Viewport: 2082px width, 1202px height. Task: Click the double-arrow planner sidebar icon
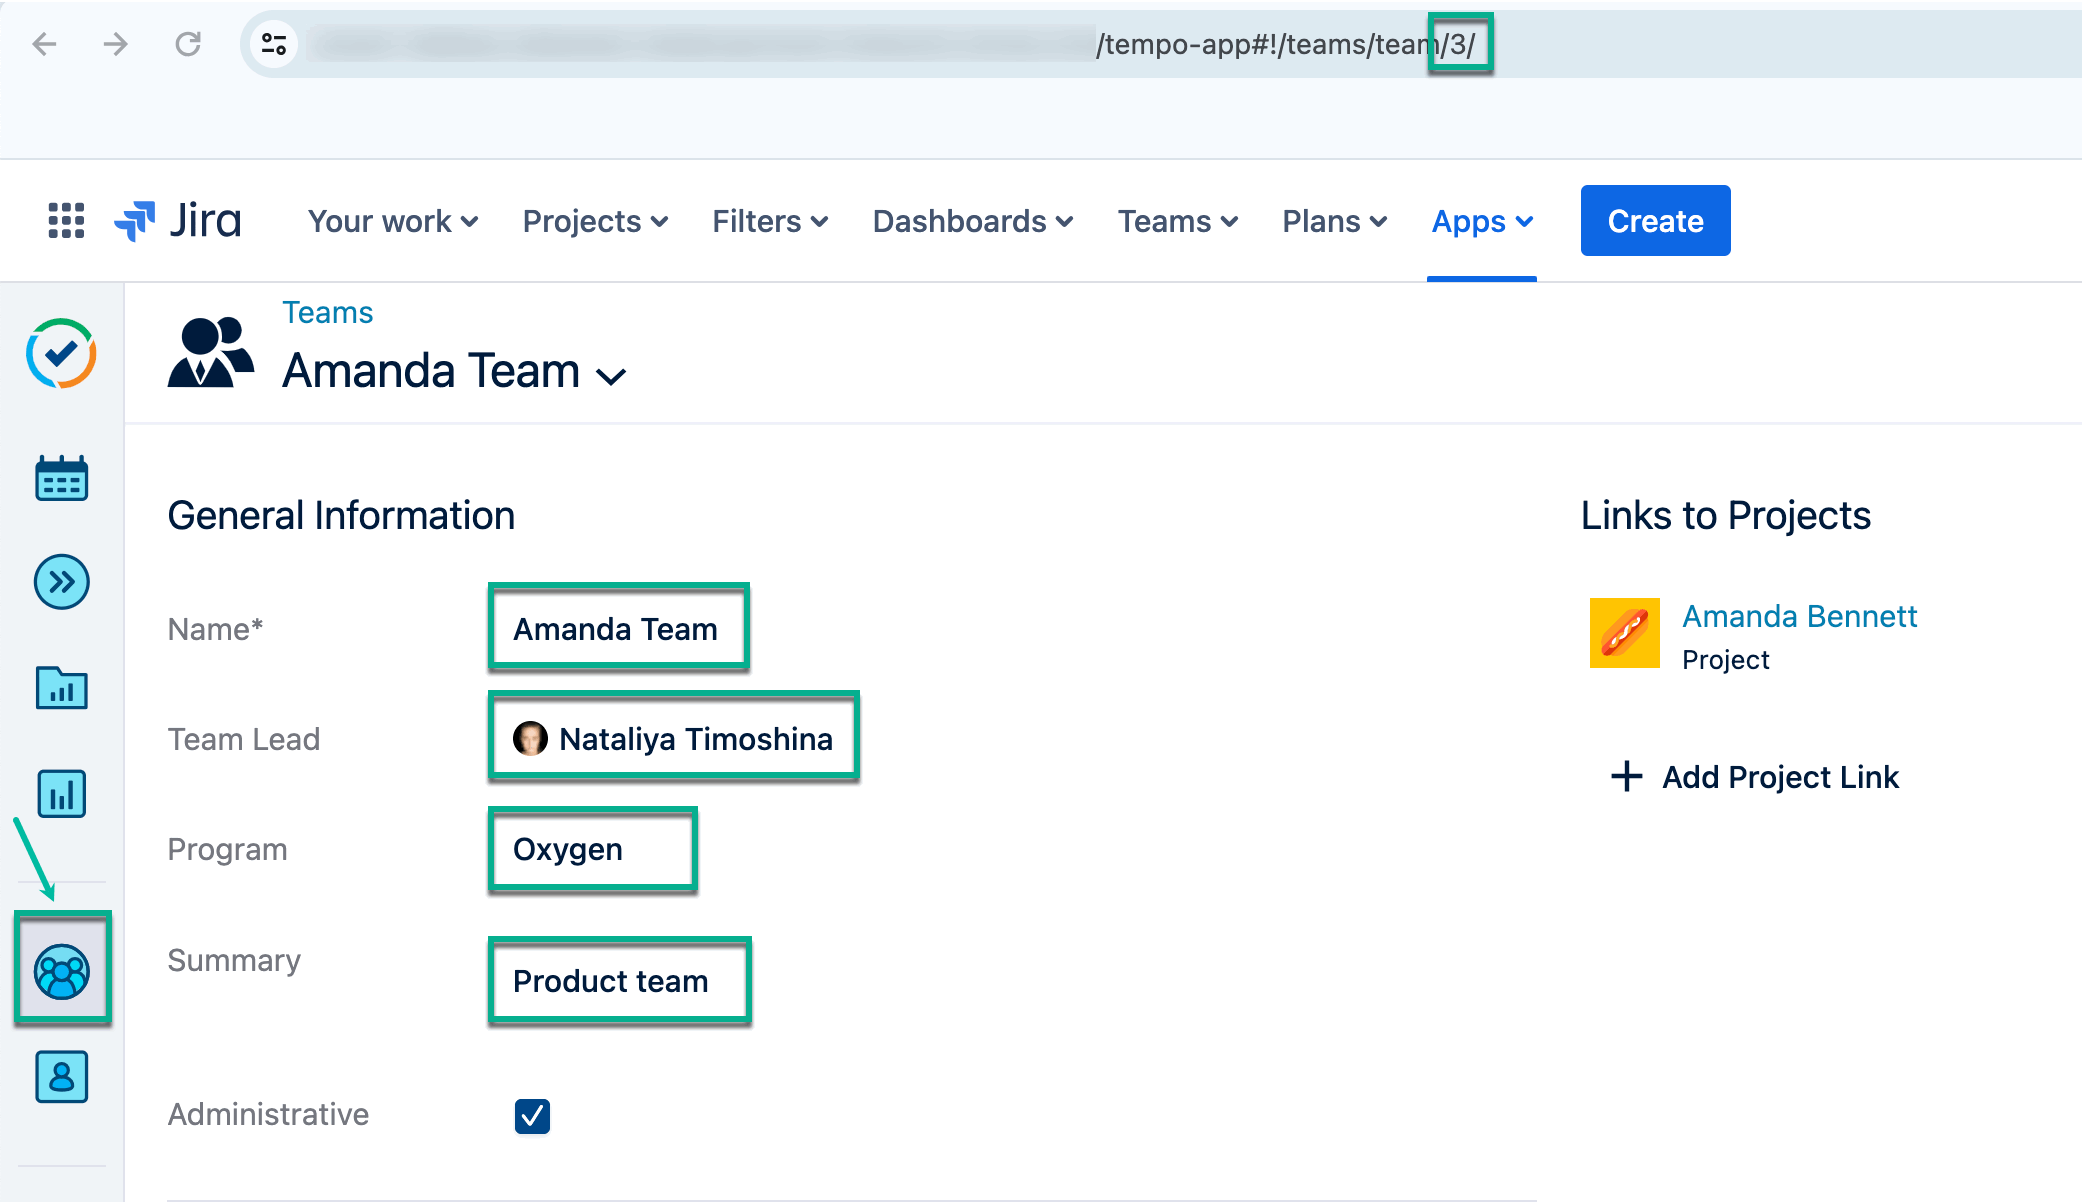pyautogui.click(x=61, y=582)
